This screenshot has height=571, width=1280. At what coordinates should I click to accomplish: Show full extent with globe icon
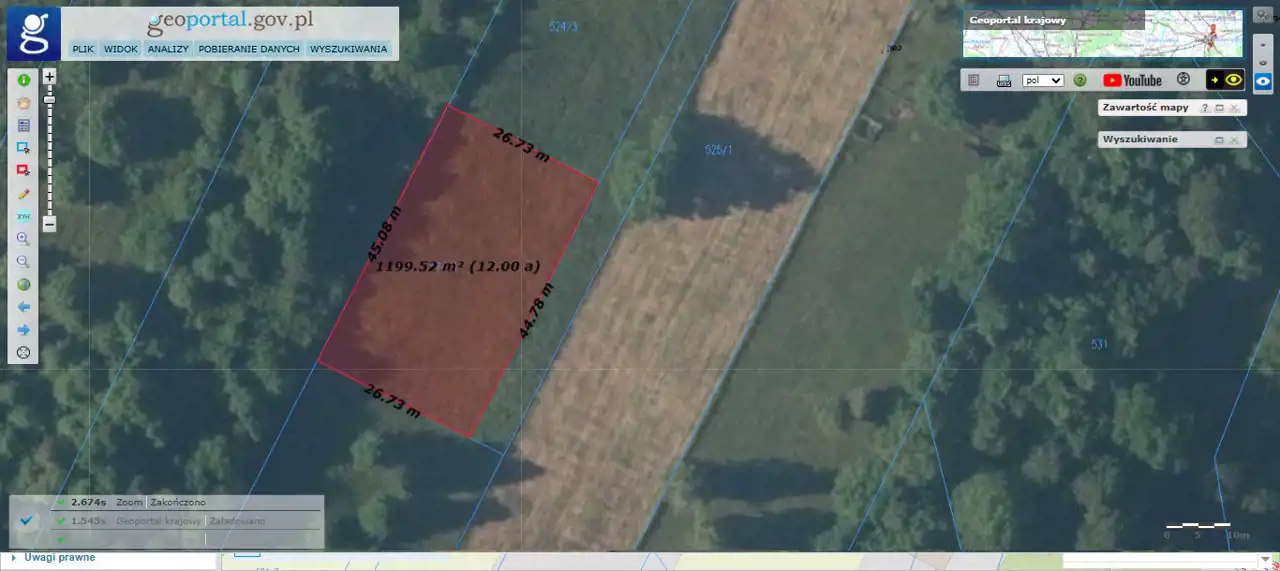tap(23, 284)
